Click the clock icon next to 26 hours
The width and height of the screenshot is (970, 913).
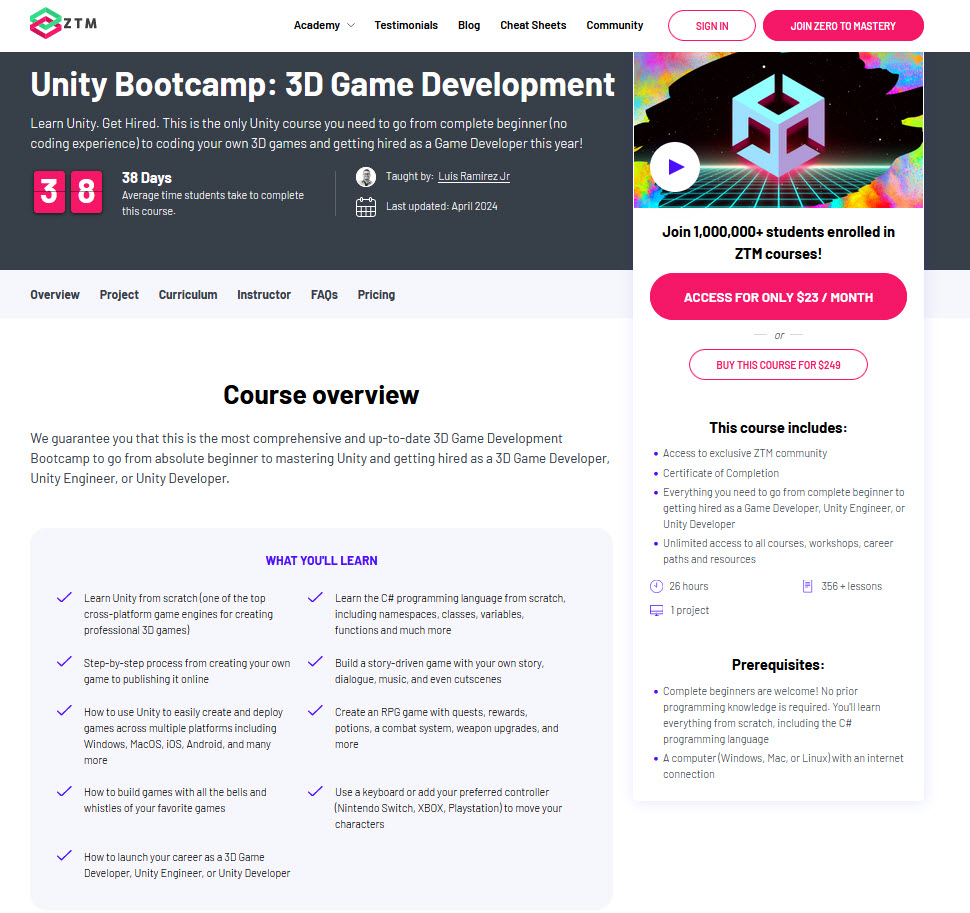[x=656, y=586]
